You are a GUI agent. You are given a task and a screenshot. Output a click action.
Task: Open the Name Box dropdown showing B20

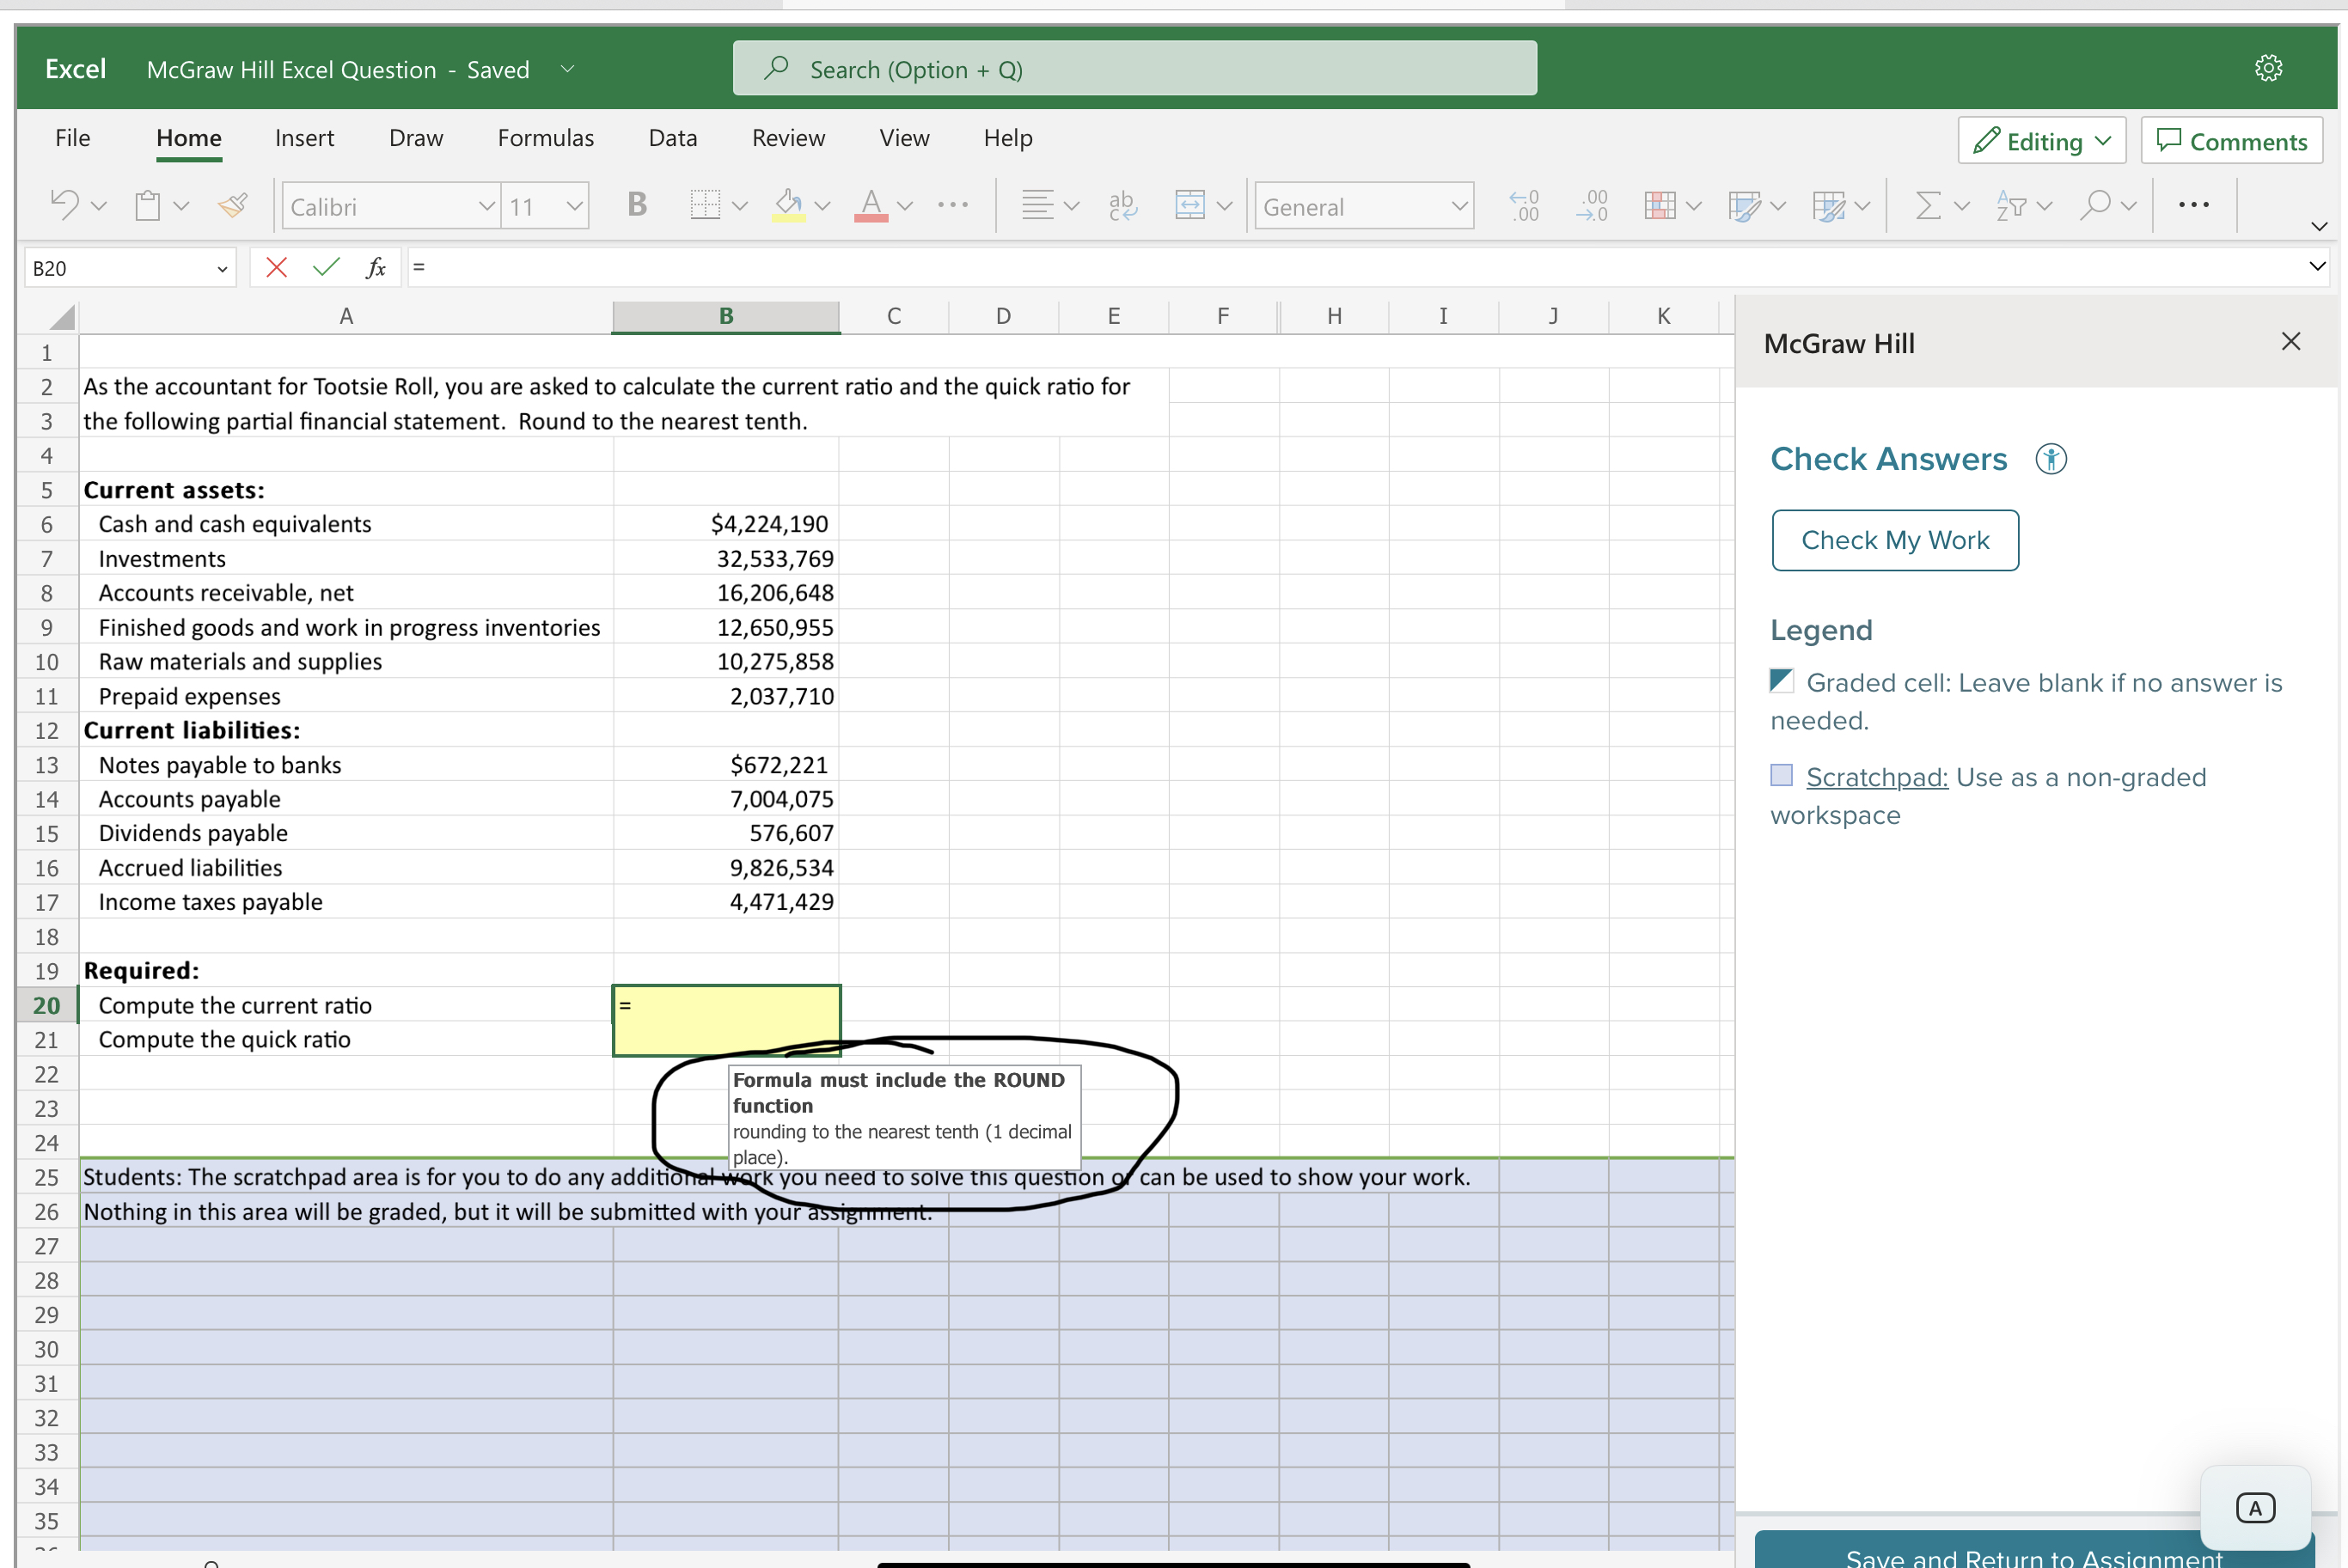222,268
